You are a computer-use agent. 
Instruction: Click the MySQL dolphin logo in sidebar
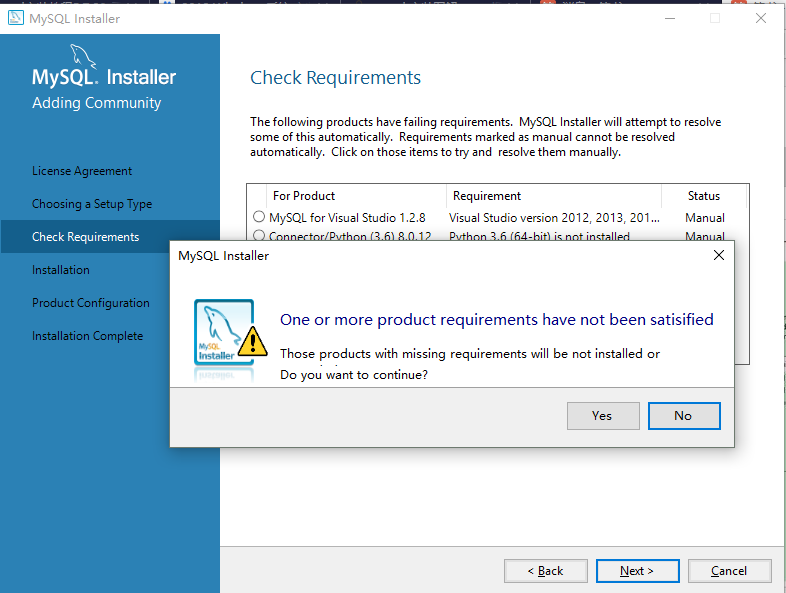coord(83,56)
